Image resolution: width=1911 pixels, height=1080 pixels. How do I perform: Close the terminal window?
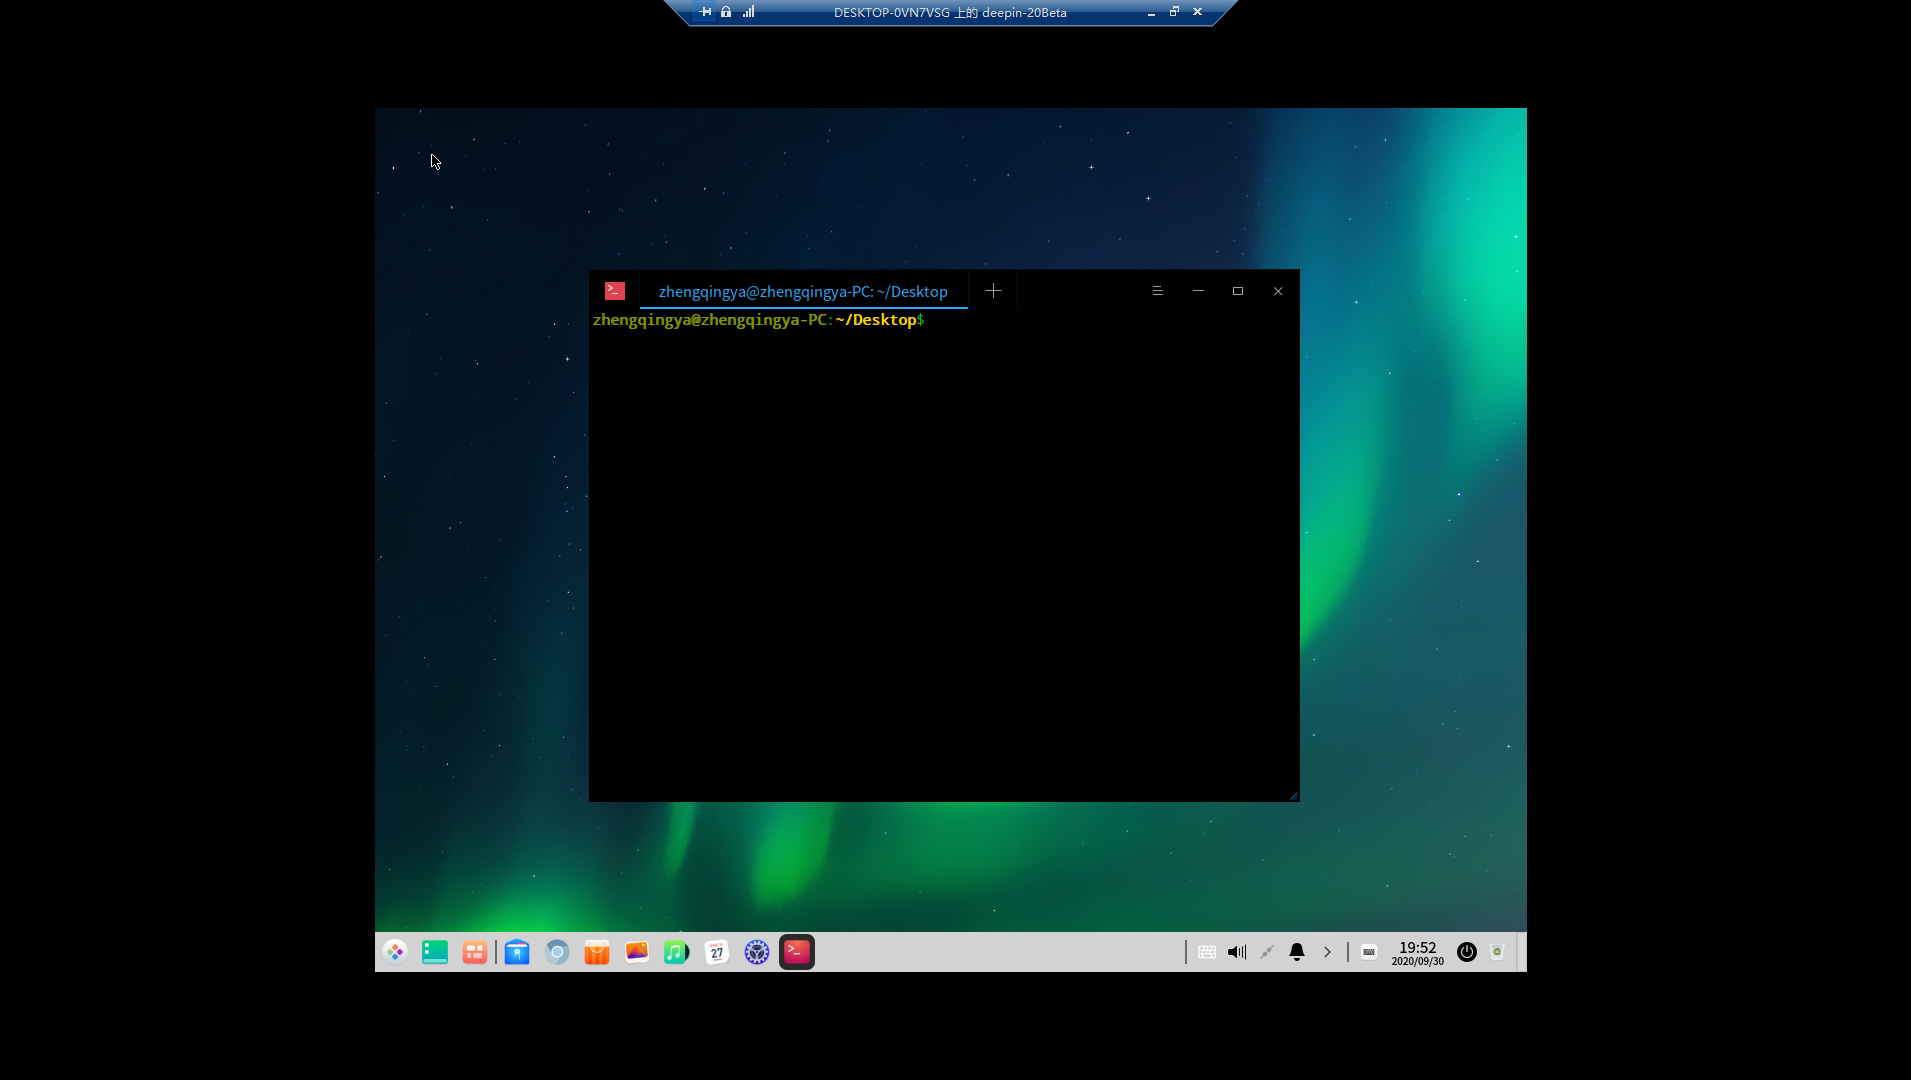point(1278,291)
